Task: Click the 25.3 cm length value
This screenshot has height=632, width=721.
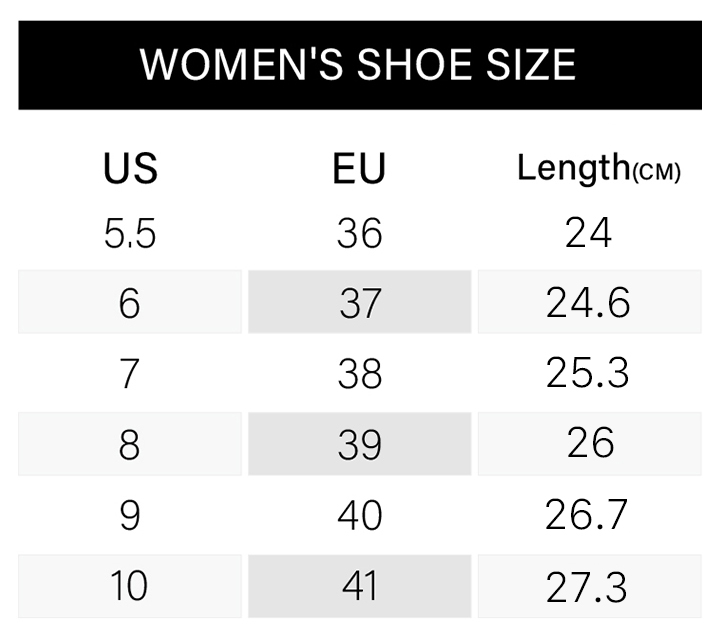Action: click(x=588, y=373)
